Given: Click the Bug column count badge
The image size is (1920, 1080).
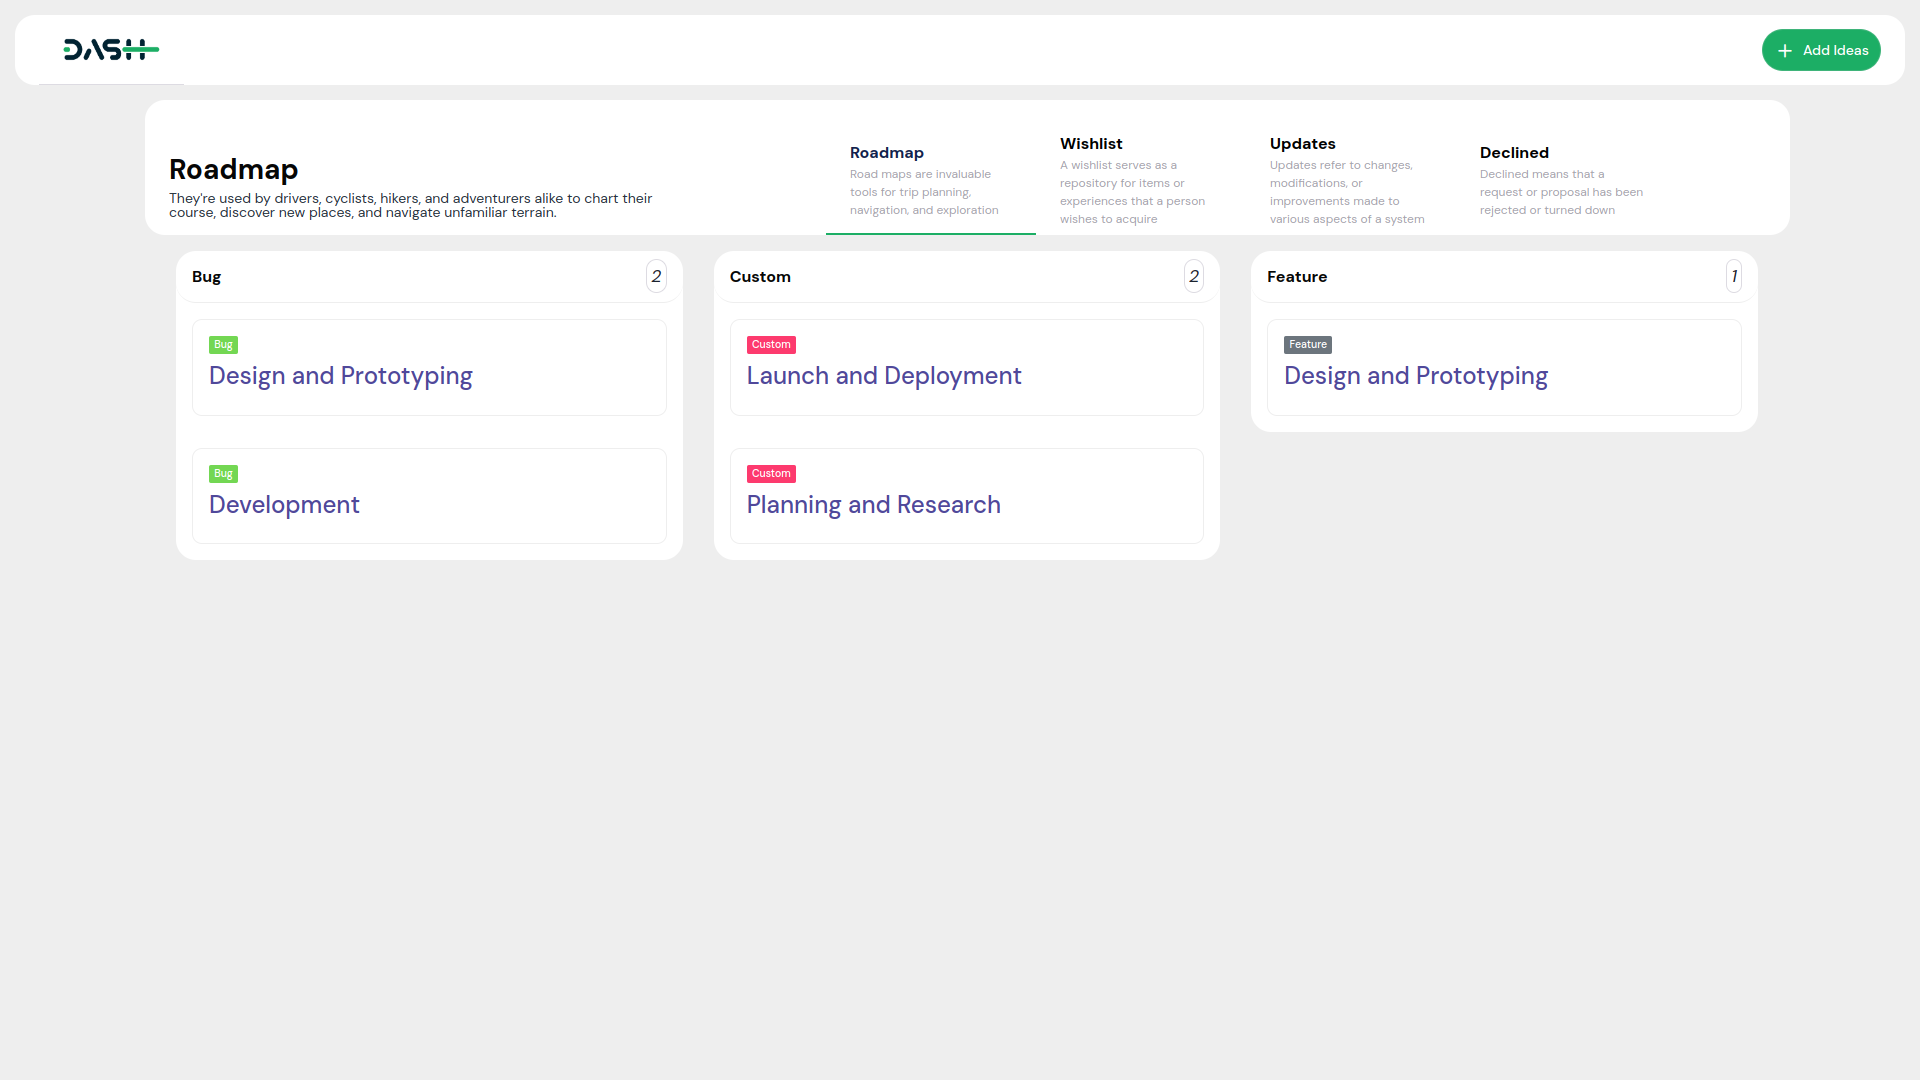Looking at the screenshot, I should [656, 277].
